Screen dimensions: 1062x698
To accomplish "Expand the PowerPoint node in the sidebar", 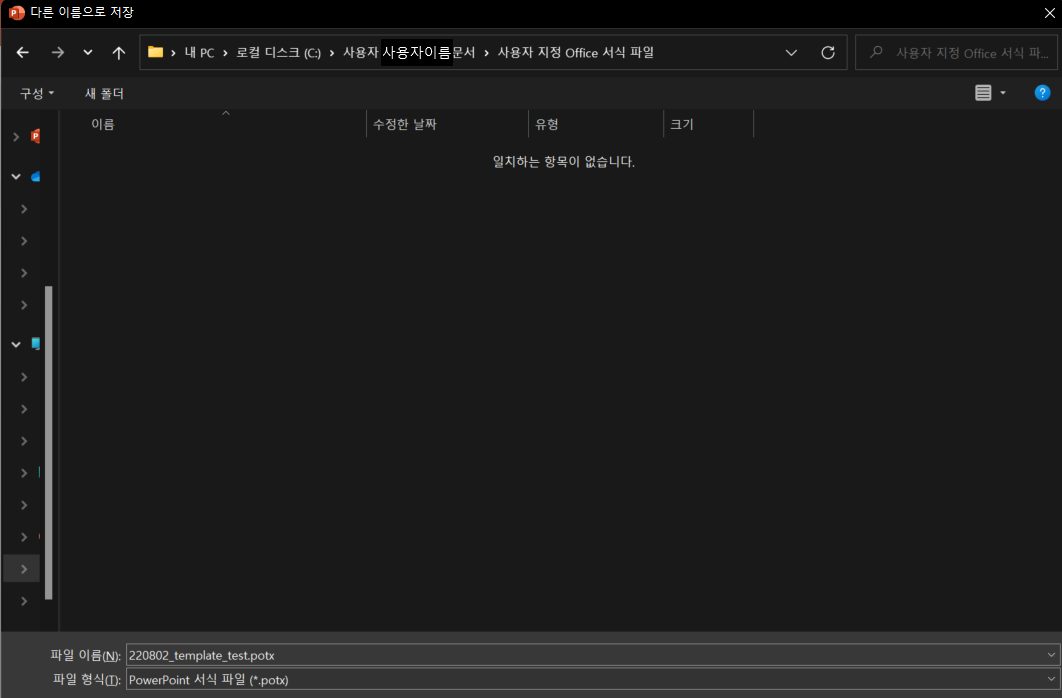I will (x=16, y=137).
